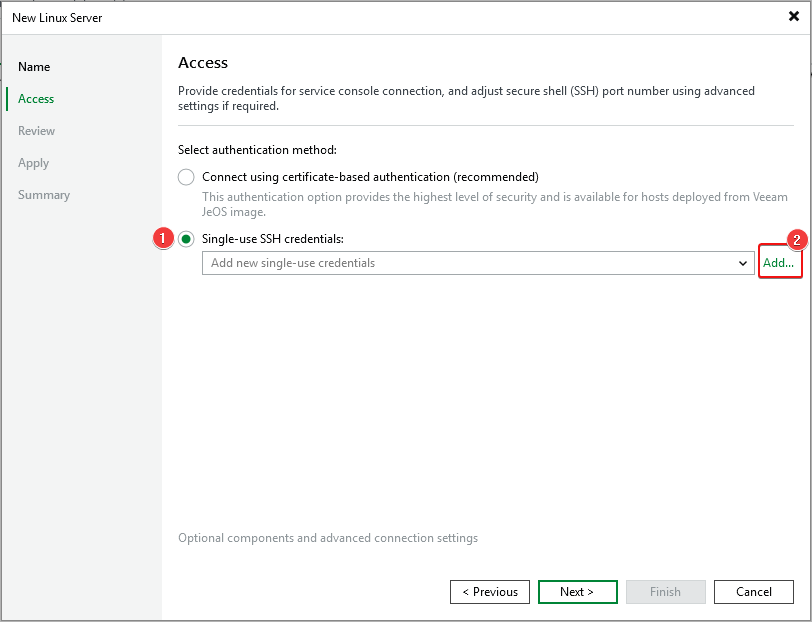Screen dimensions: 812x622
Task: Switch to the Summary step in sidebar
Action: (x=44, y=195)
